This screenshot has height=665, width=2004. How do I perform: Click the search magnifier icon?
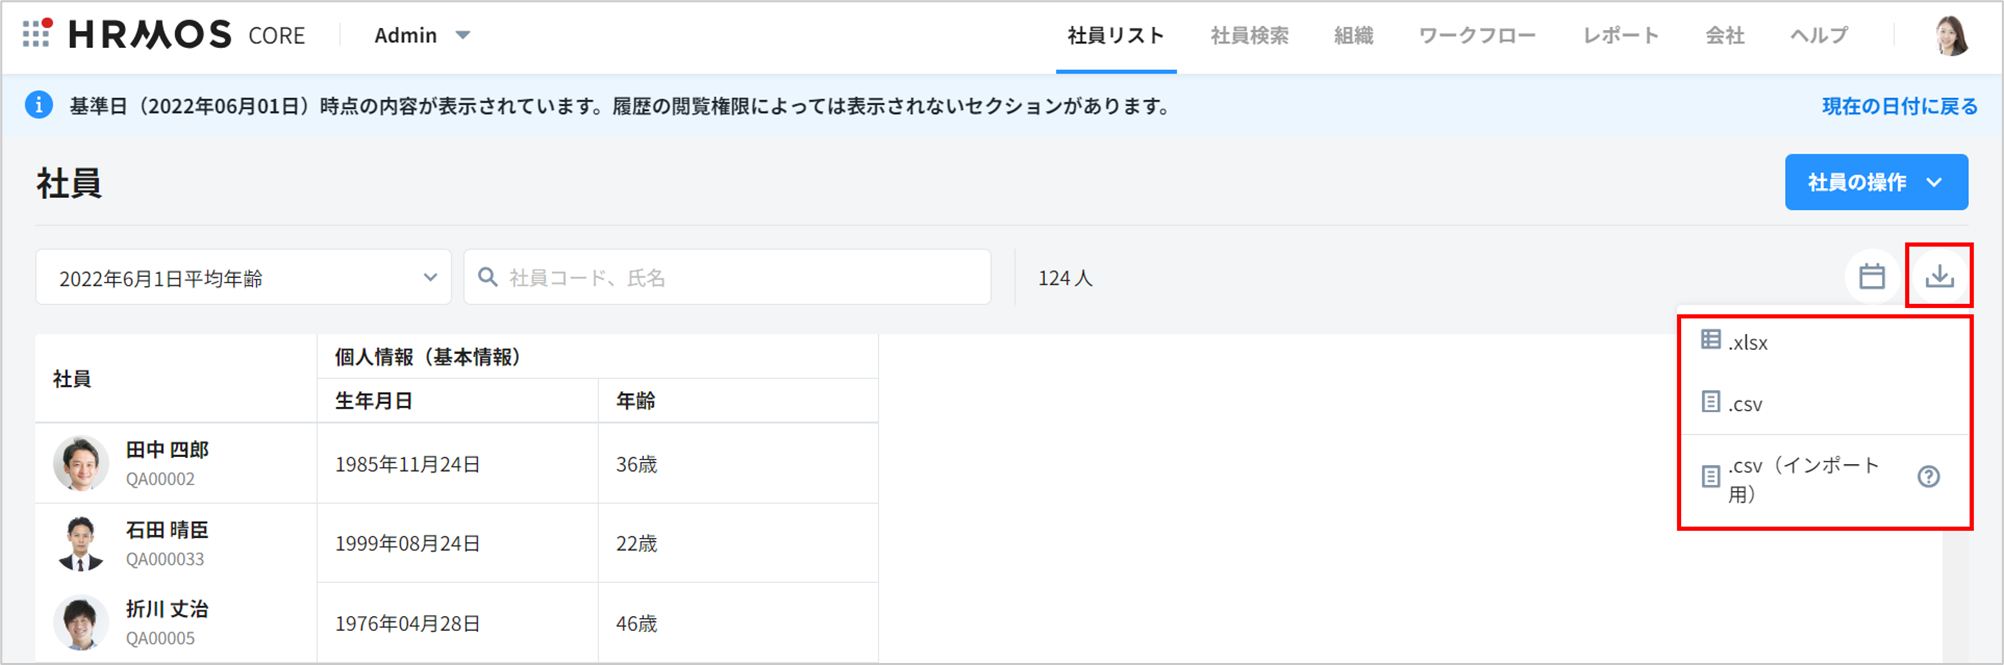pos(488,277)
